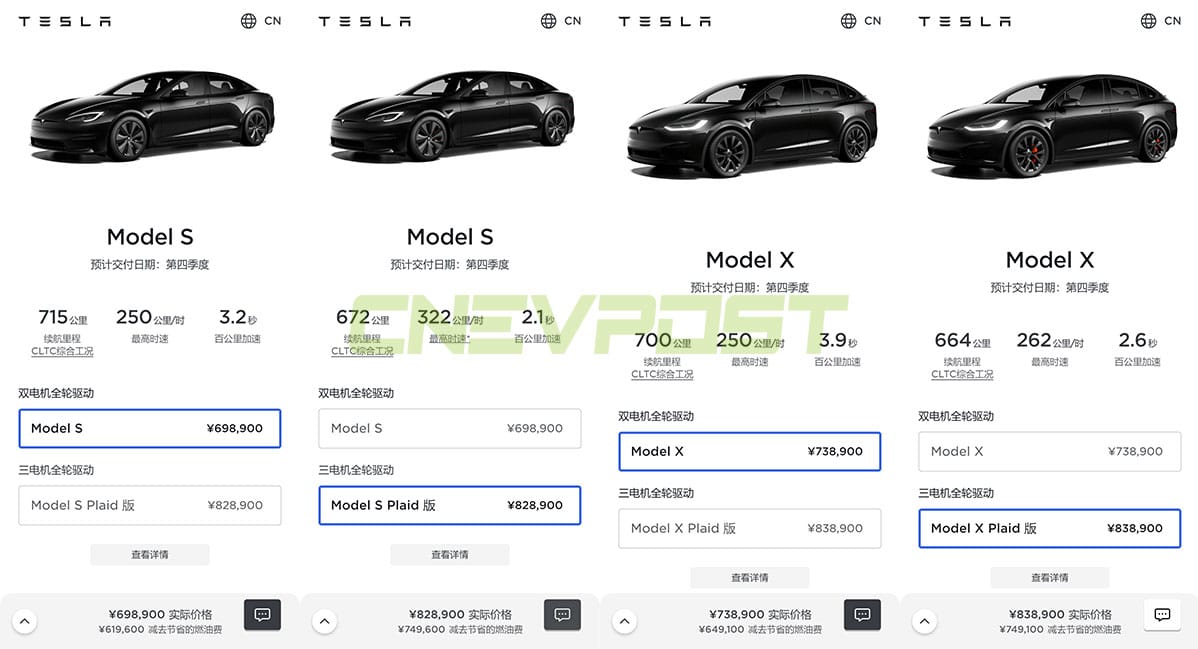Expand the bottom price summary for Model X
Viewport: 1198px width, 649px height.
click(624, 620)
